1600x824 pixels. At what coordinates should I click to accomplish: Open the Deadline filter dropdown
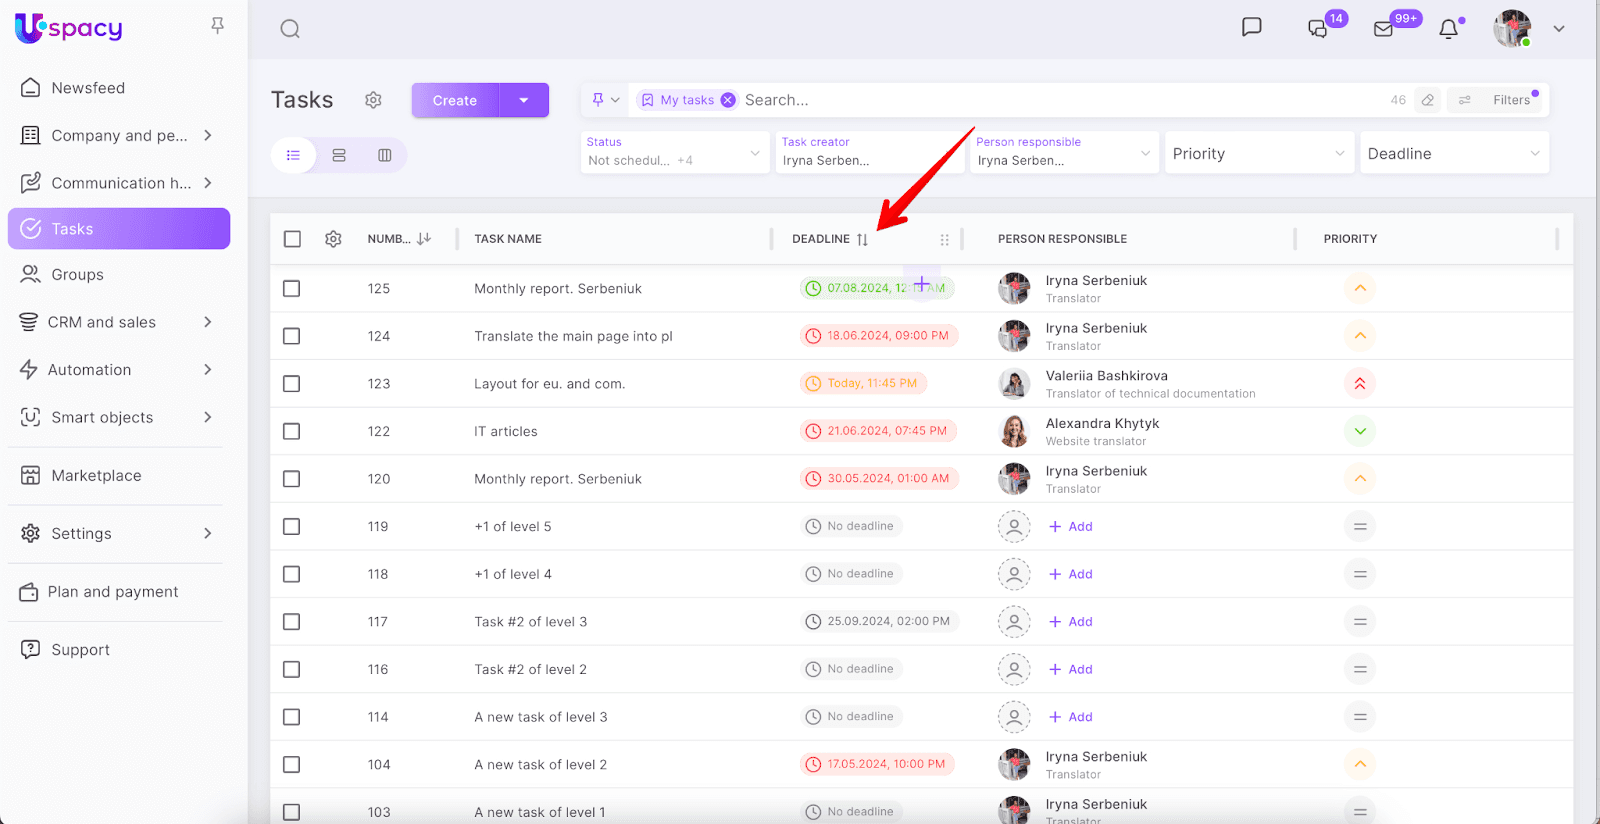pyautogui.click(x=1453, y=153)
